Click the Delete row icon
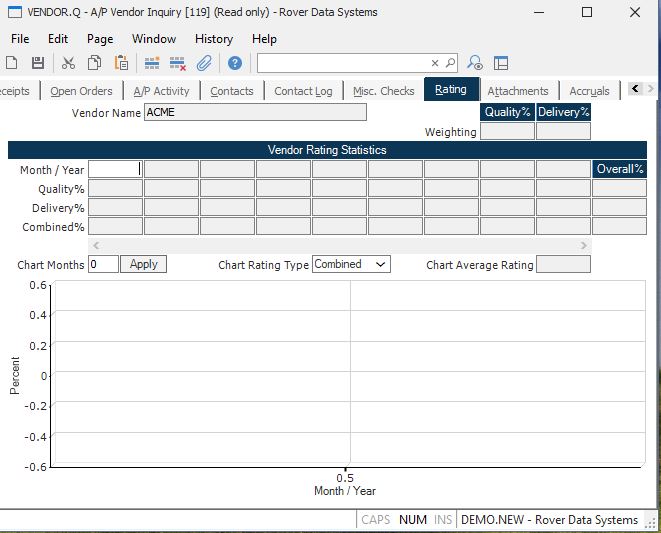This screenshot has width=661, height=533. (178, 63)
